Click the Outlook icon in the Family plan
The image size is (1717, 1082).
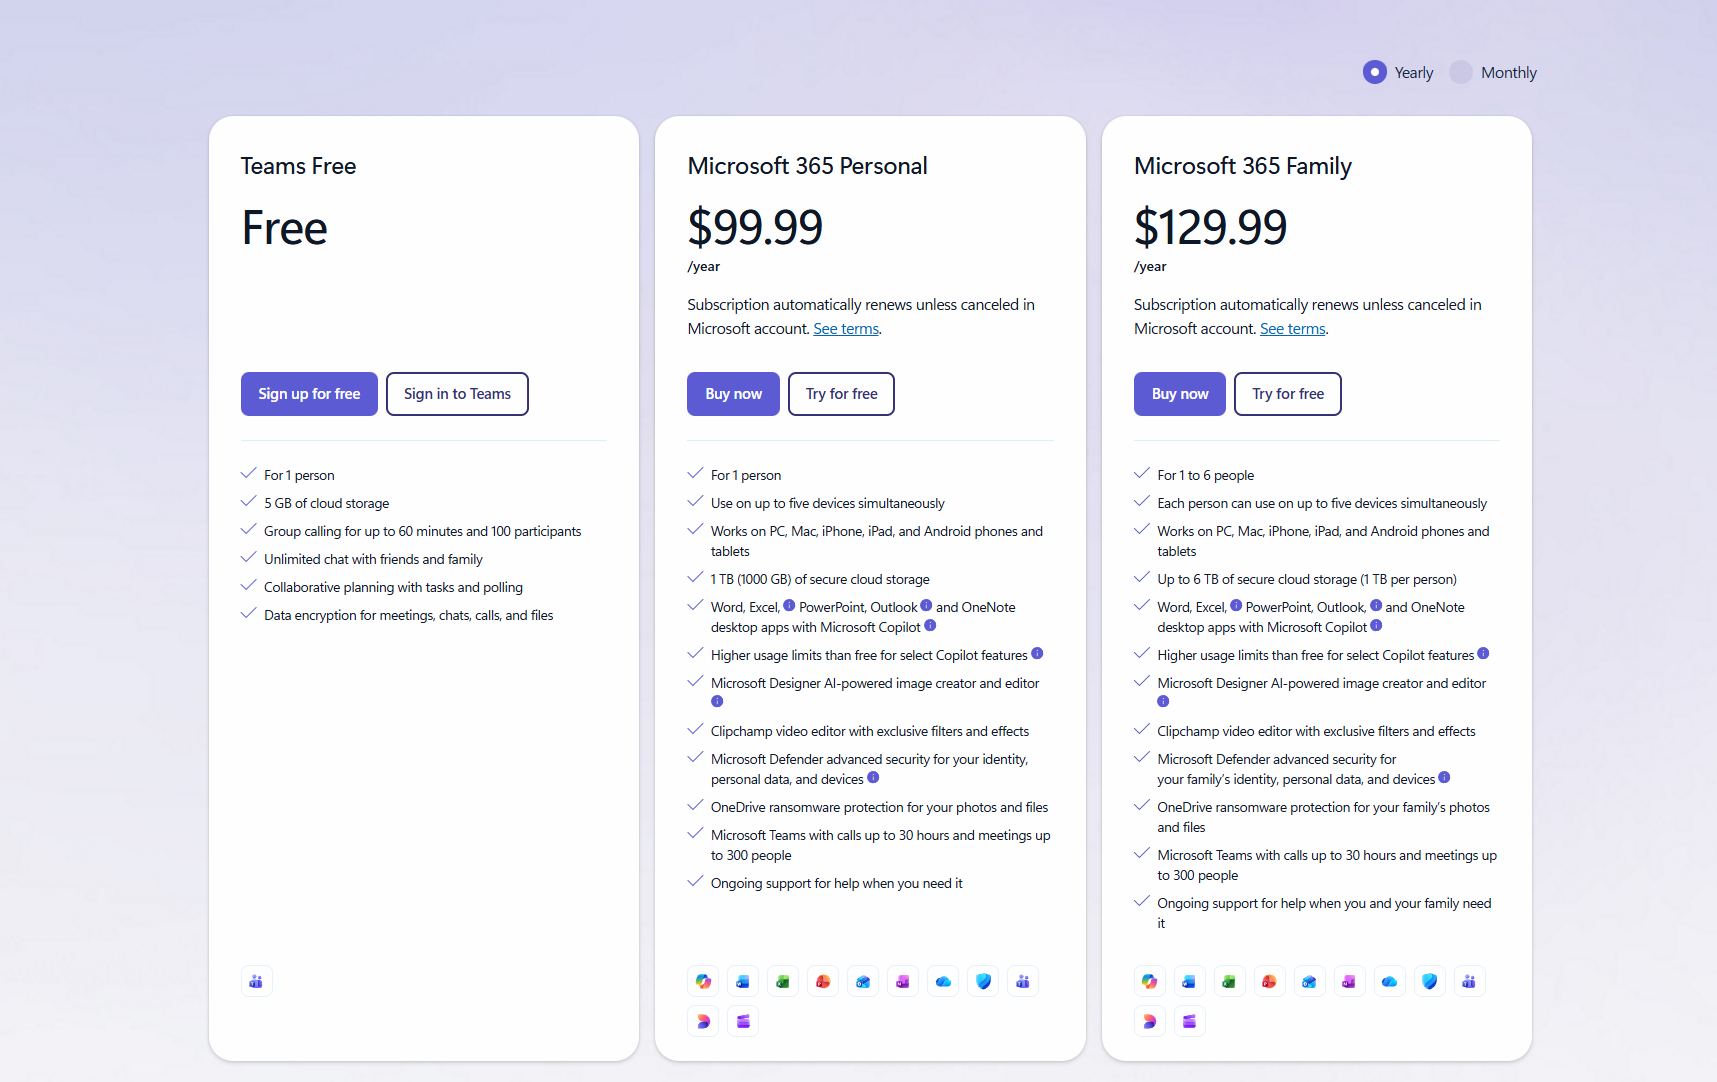(x=1309, y=981)
